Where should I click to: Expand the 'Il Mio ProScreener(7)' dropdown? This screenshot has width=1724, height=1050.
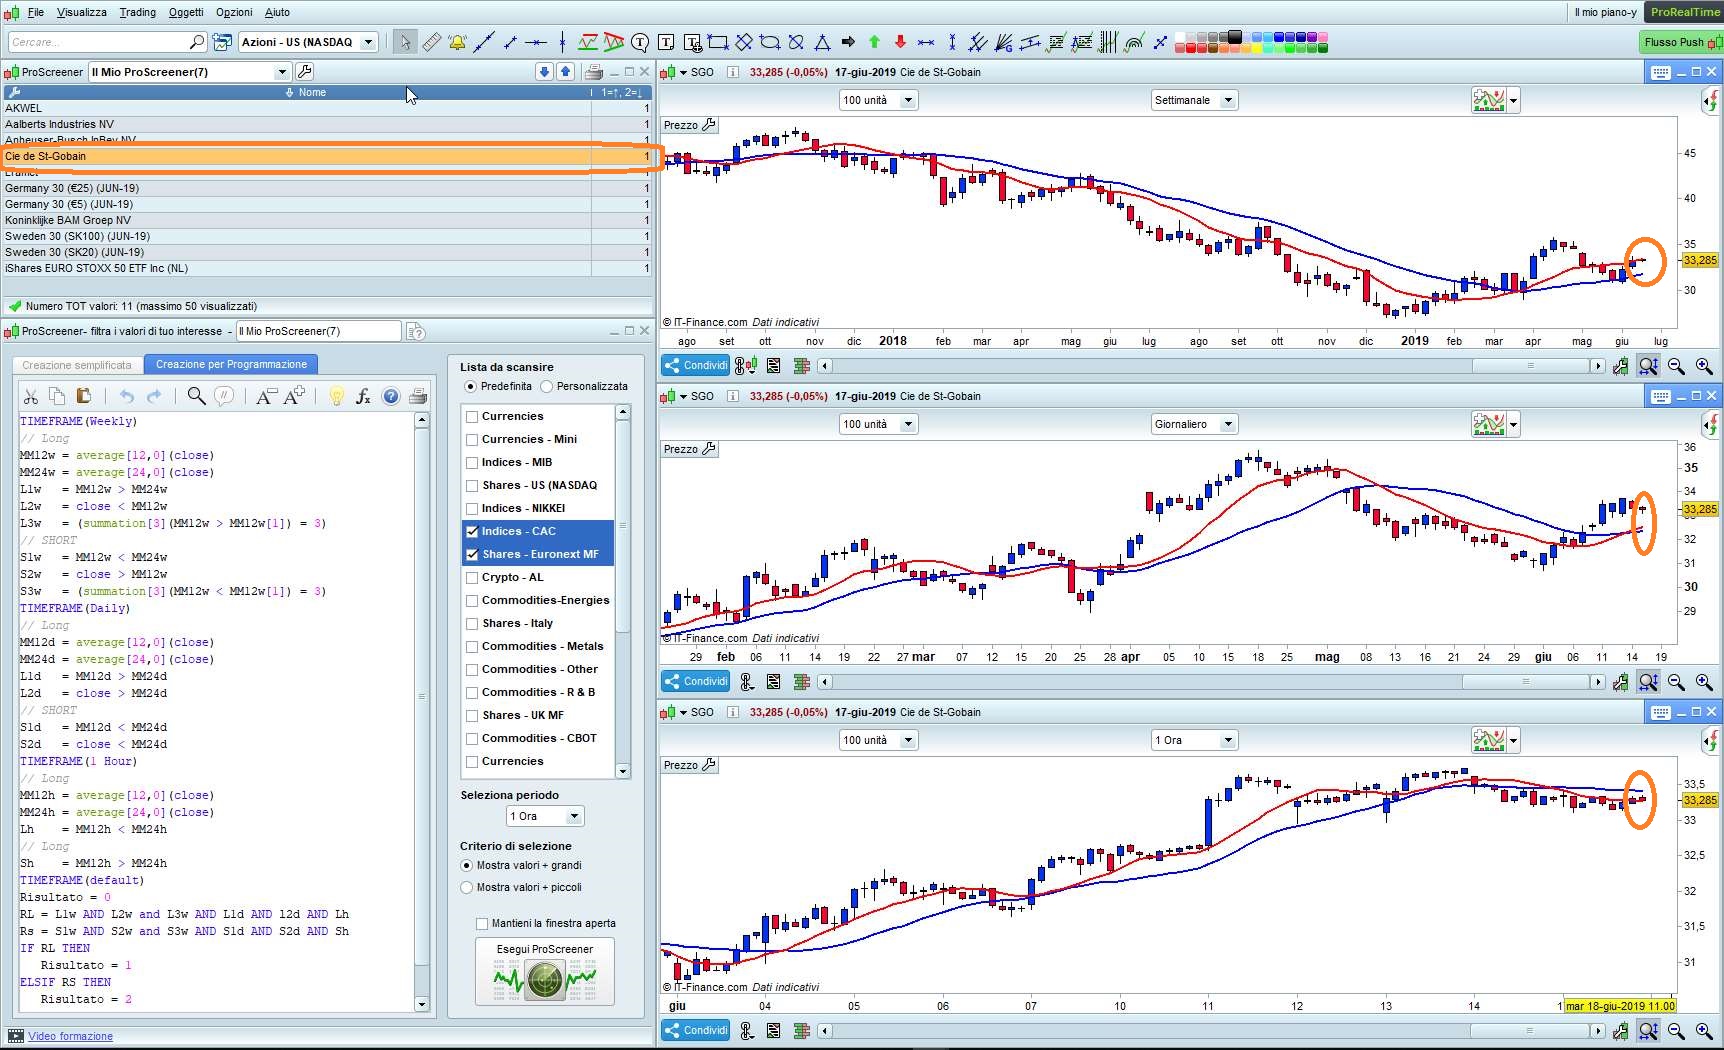pos(189,72)
